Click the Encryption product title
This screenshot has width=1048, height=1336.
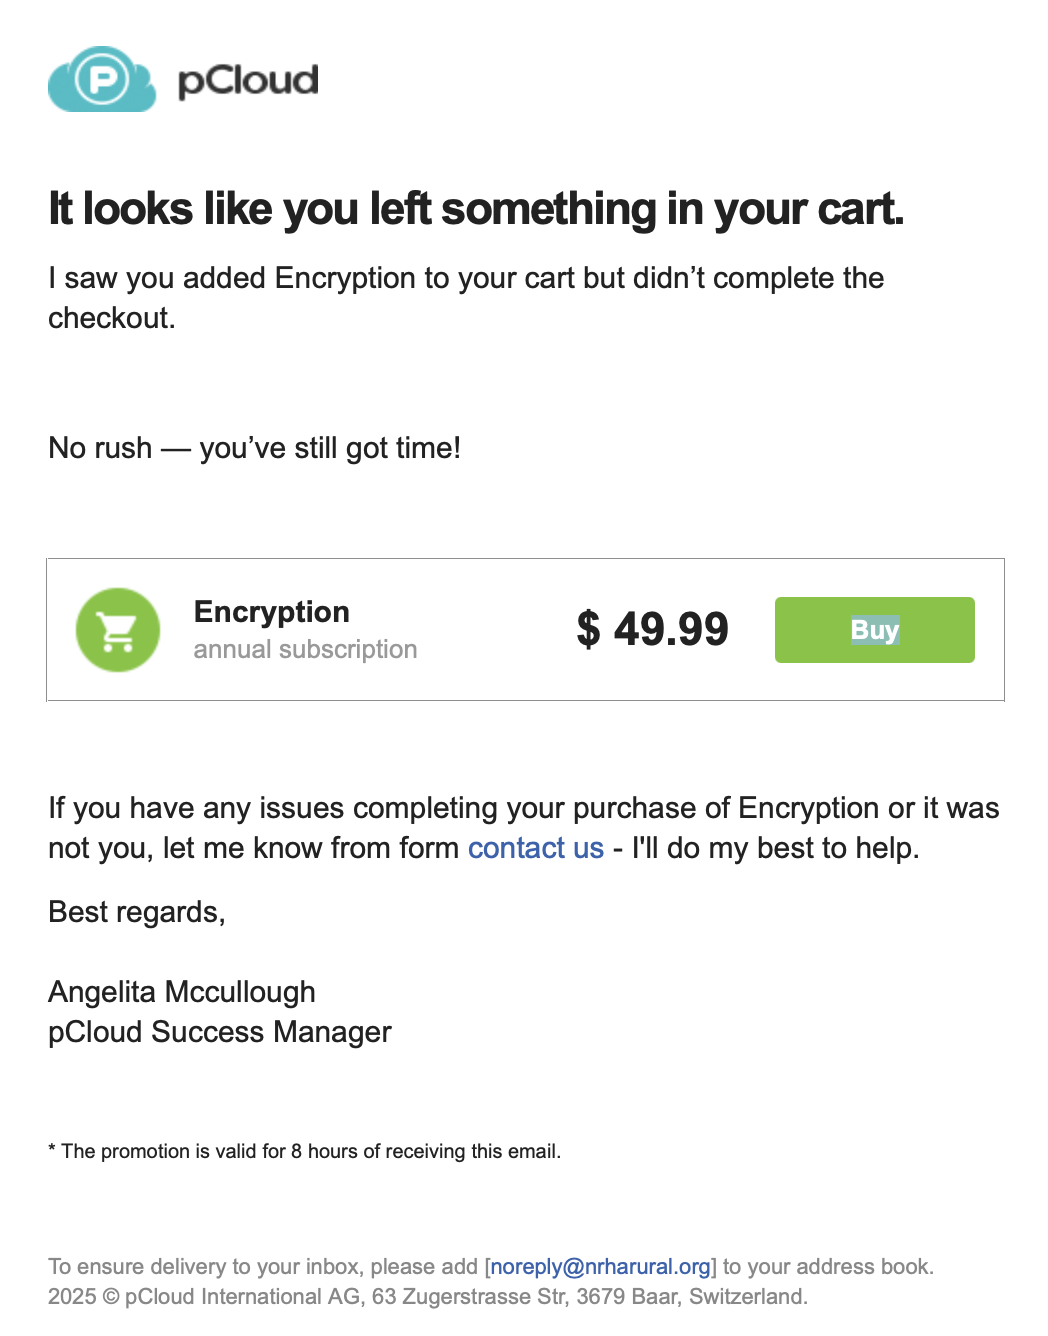click(x=272, y=611)
